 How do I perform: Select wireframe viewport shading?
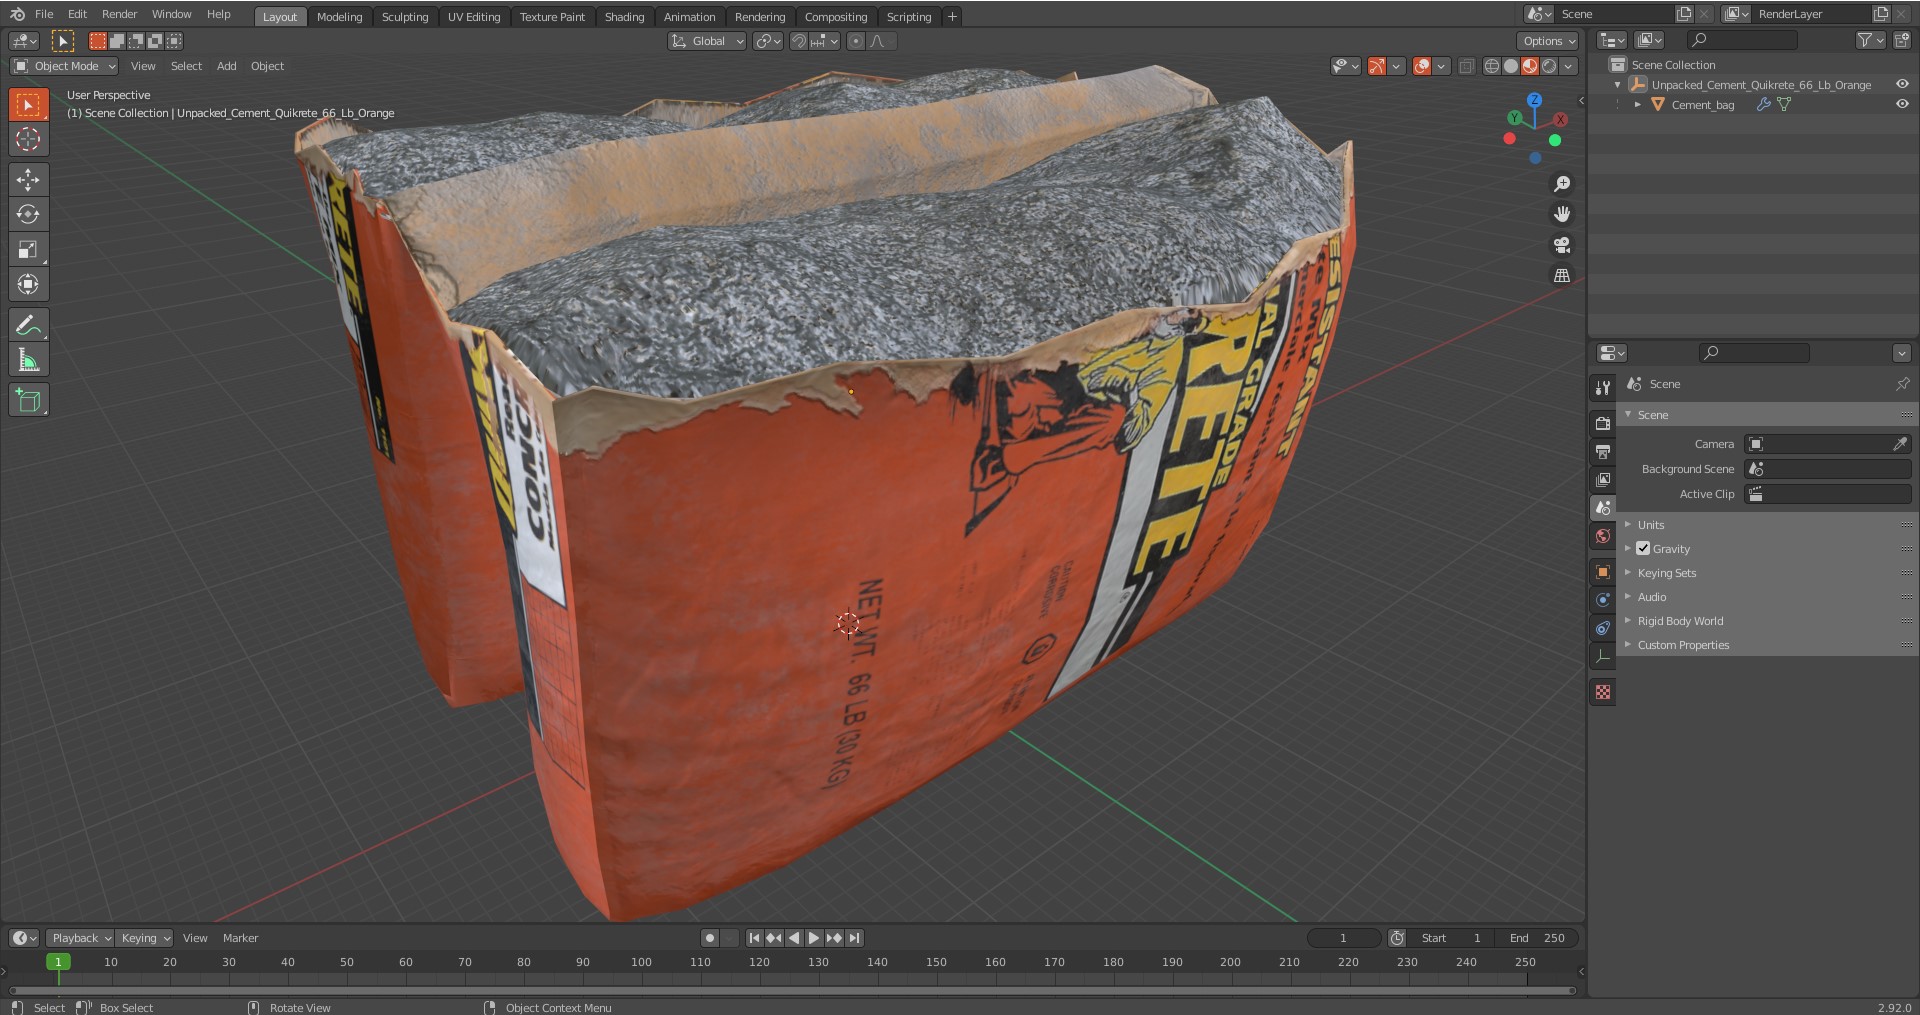point(1492,66)
